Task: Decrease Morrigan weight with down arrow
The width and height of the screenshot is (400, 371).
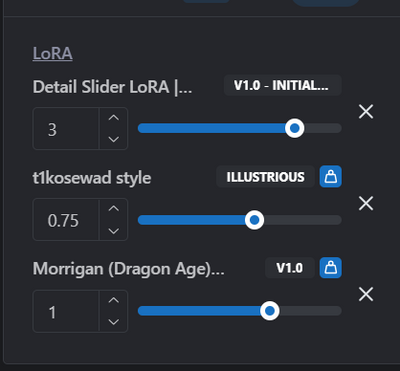Action: coord(114,322)
